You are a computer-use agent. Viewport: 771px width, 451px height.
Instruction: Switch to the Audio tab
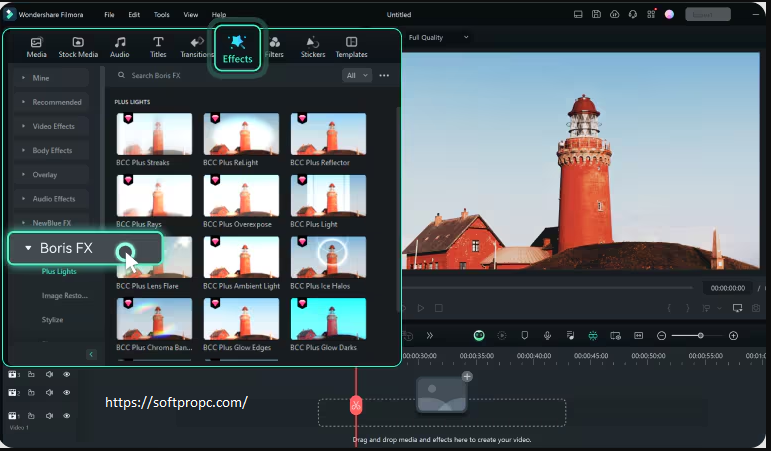(119, 48)
